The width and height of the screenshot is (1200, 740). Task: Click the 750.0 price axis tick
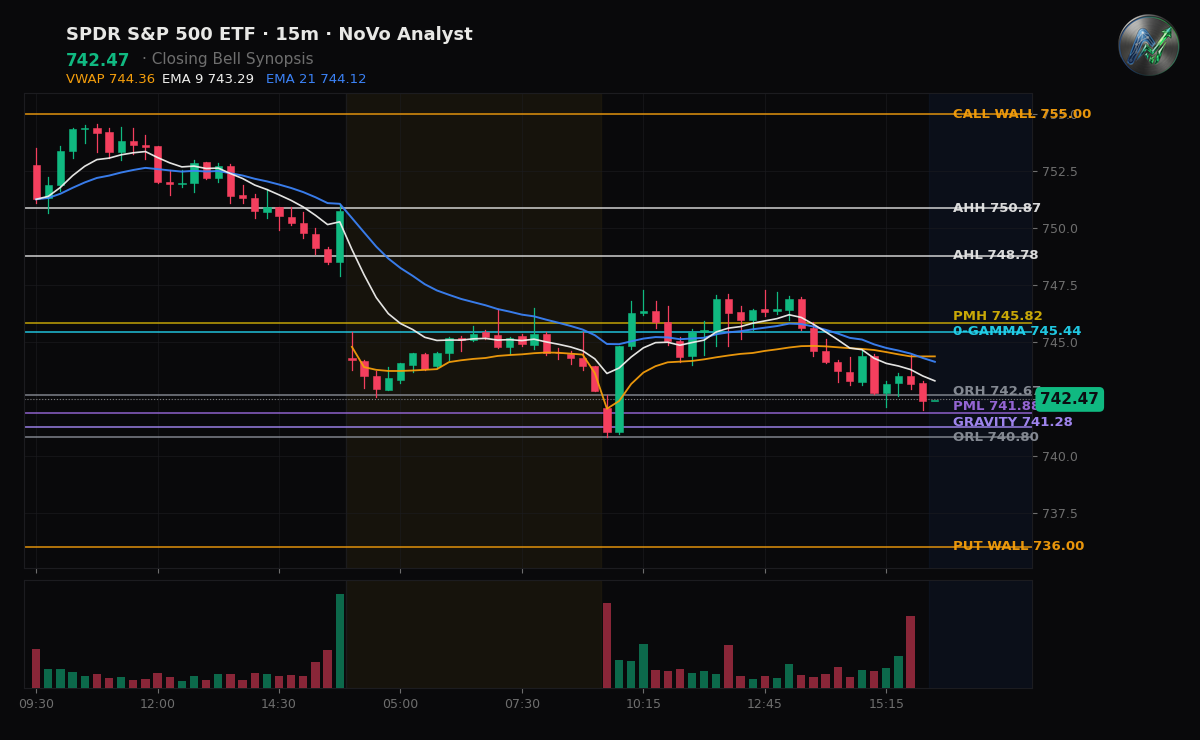point(1060,229)
